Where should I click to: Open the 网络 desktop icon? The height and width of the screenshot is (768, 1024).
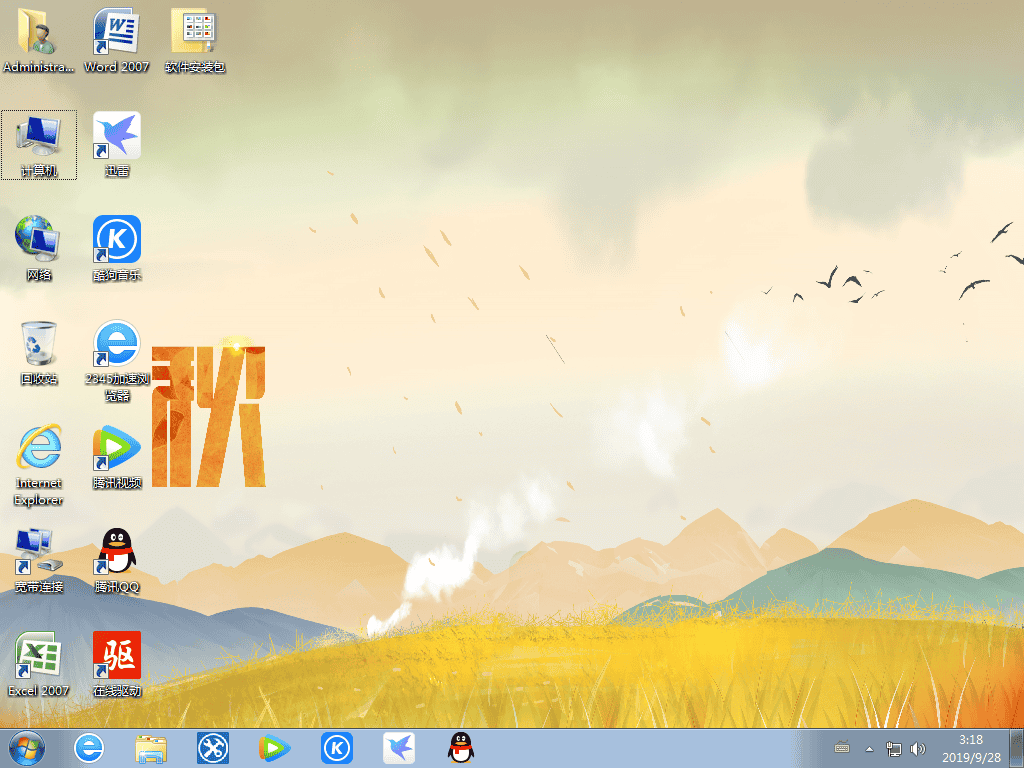(x=39, y=248)
